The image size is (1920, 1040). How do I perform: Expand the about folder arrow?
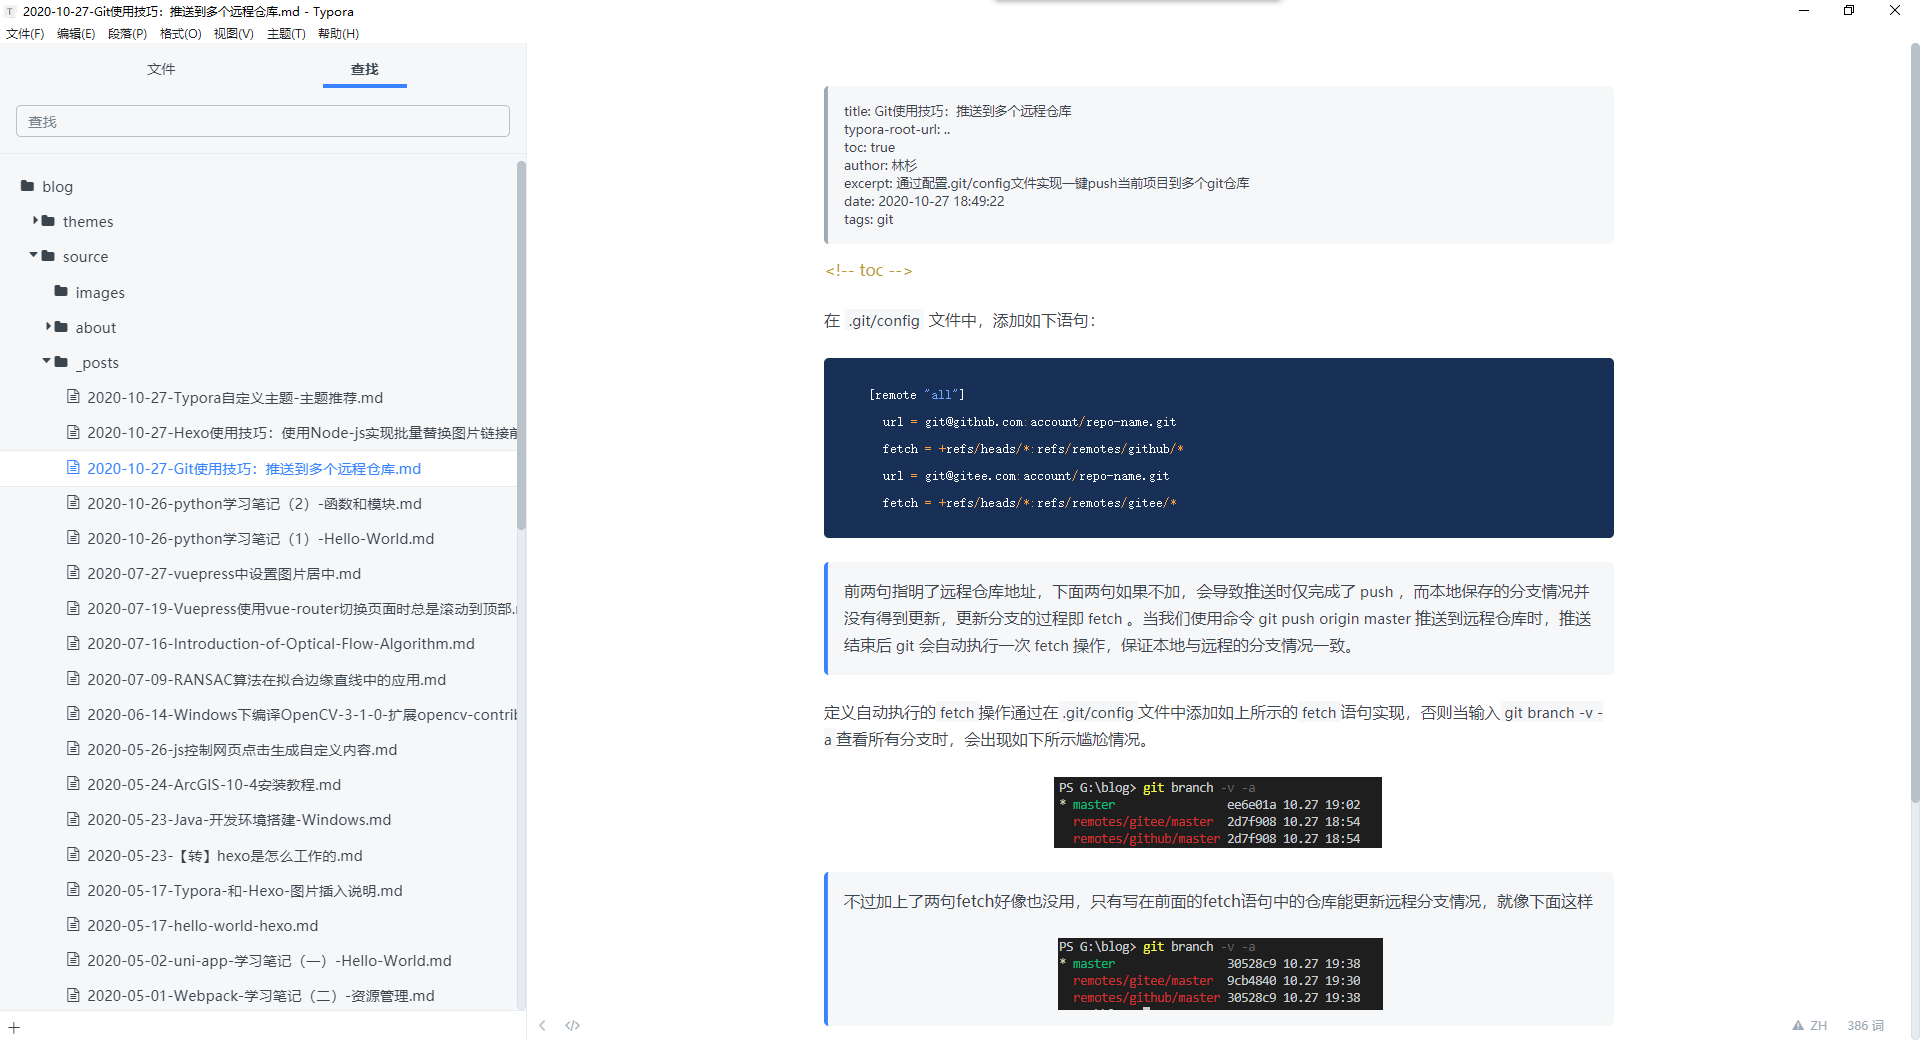pyautogui.click(x=48, y=326)
